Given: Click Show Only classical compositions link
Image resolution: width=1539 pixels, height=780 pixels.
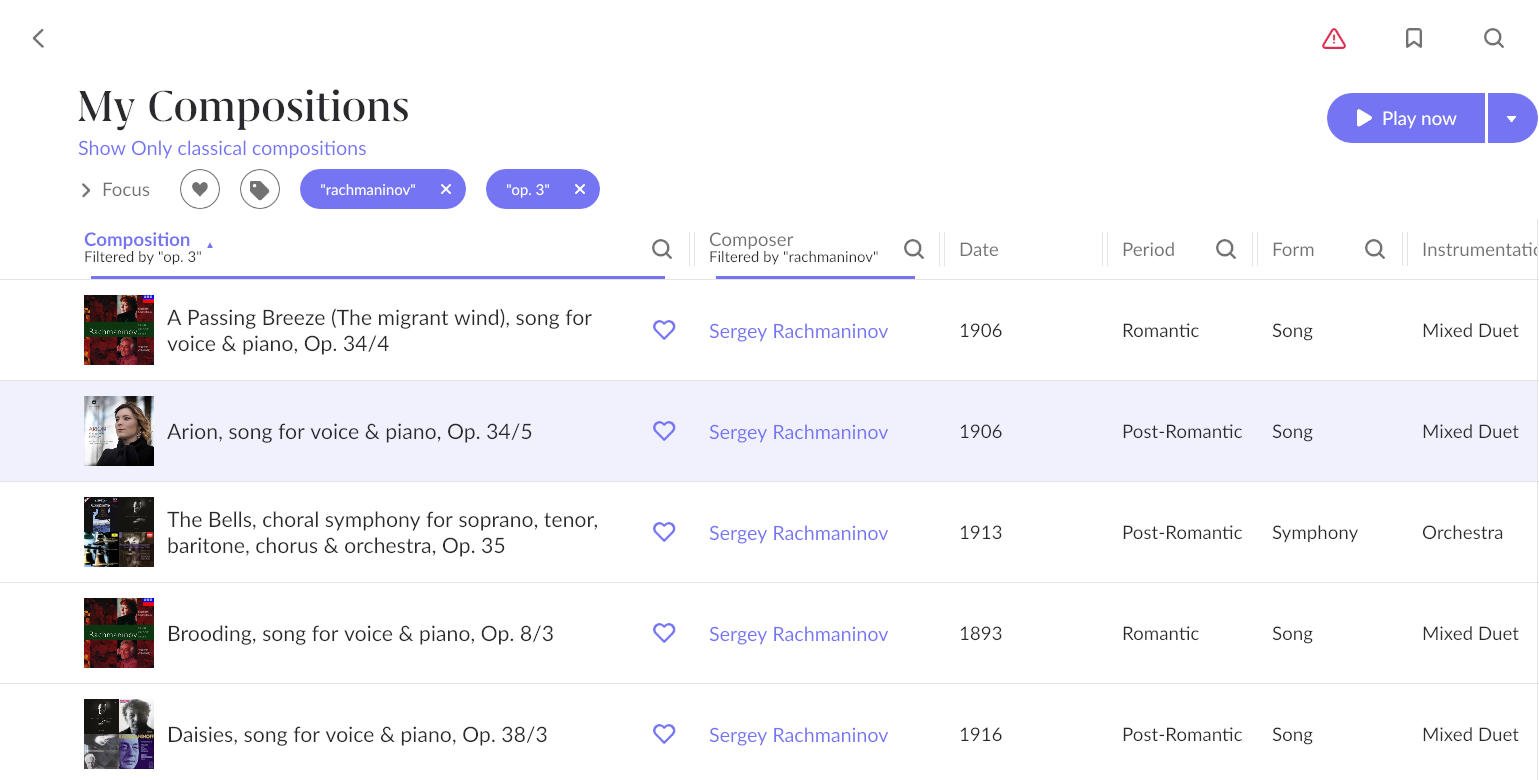Looking at the screenshot, I should click(x=222, y=148).
